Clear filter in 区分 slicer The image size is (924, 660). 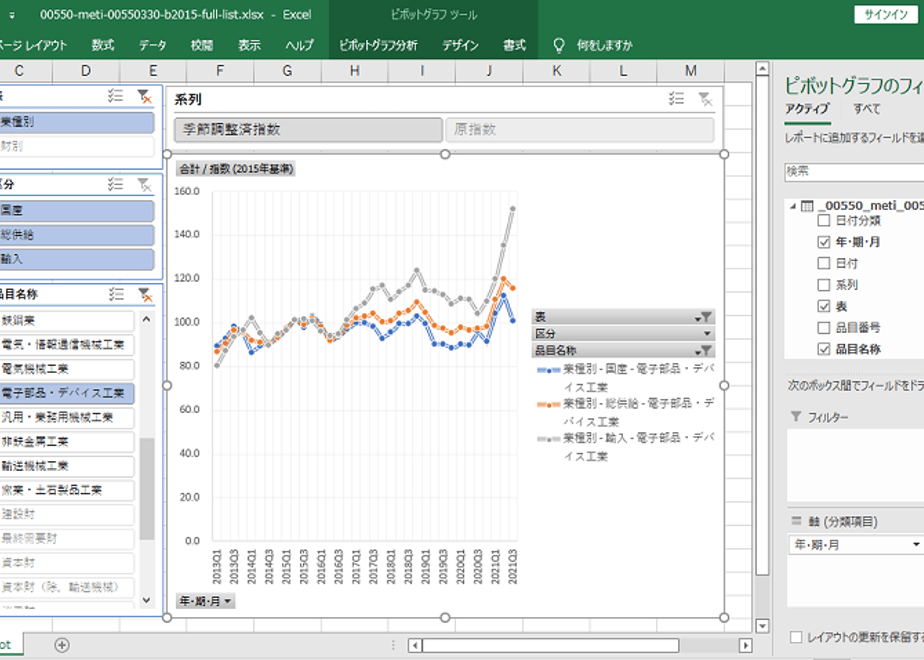[144, 184]
